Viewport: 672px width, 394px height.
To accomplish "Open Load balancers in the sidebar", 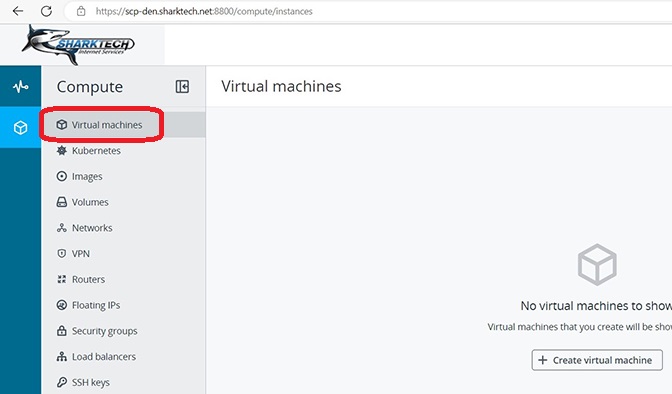I will (123, 356).
